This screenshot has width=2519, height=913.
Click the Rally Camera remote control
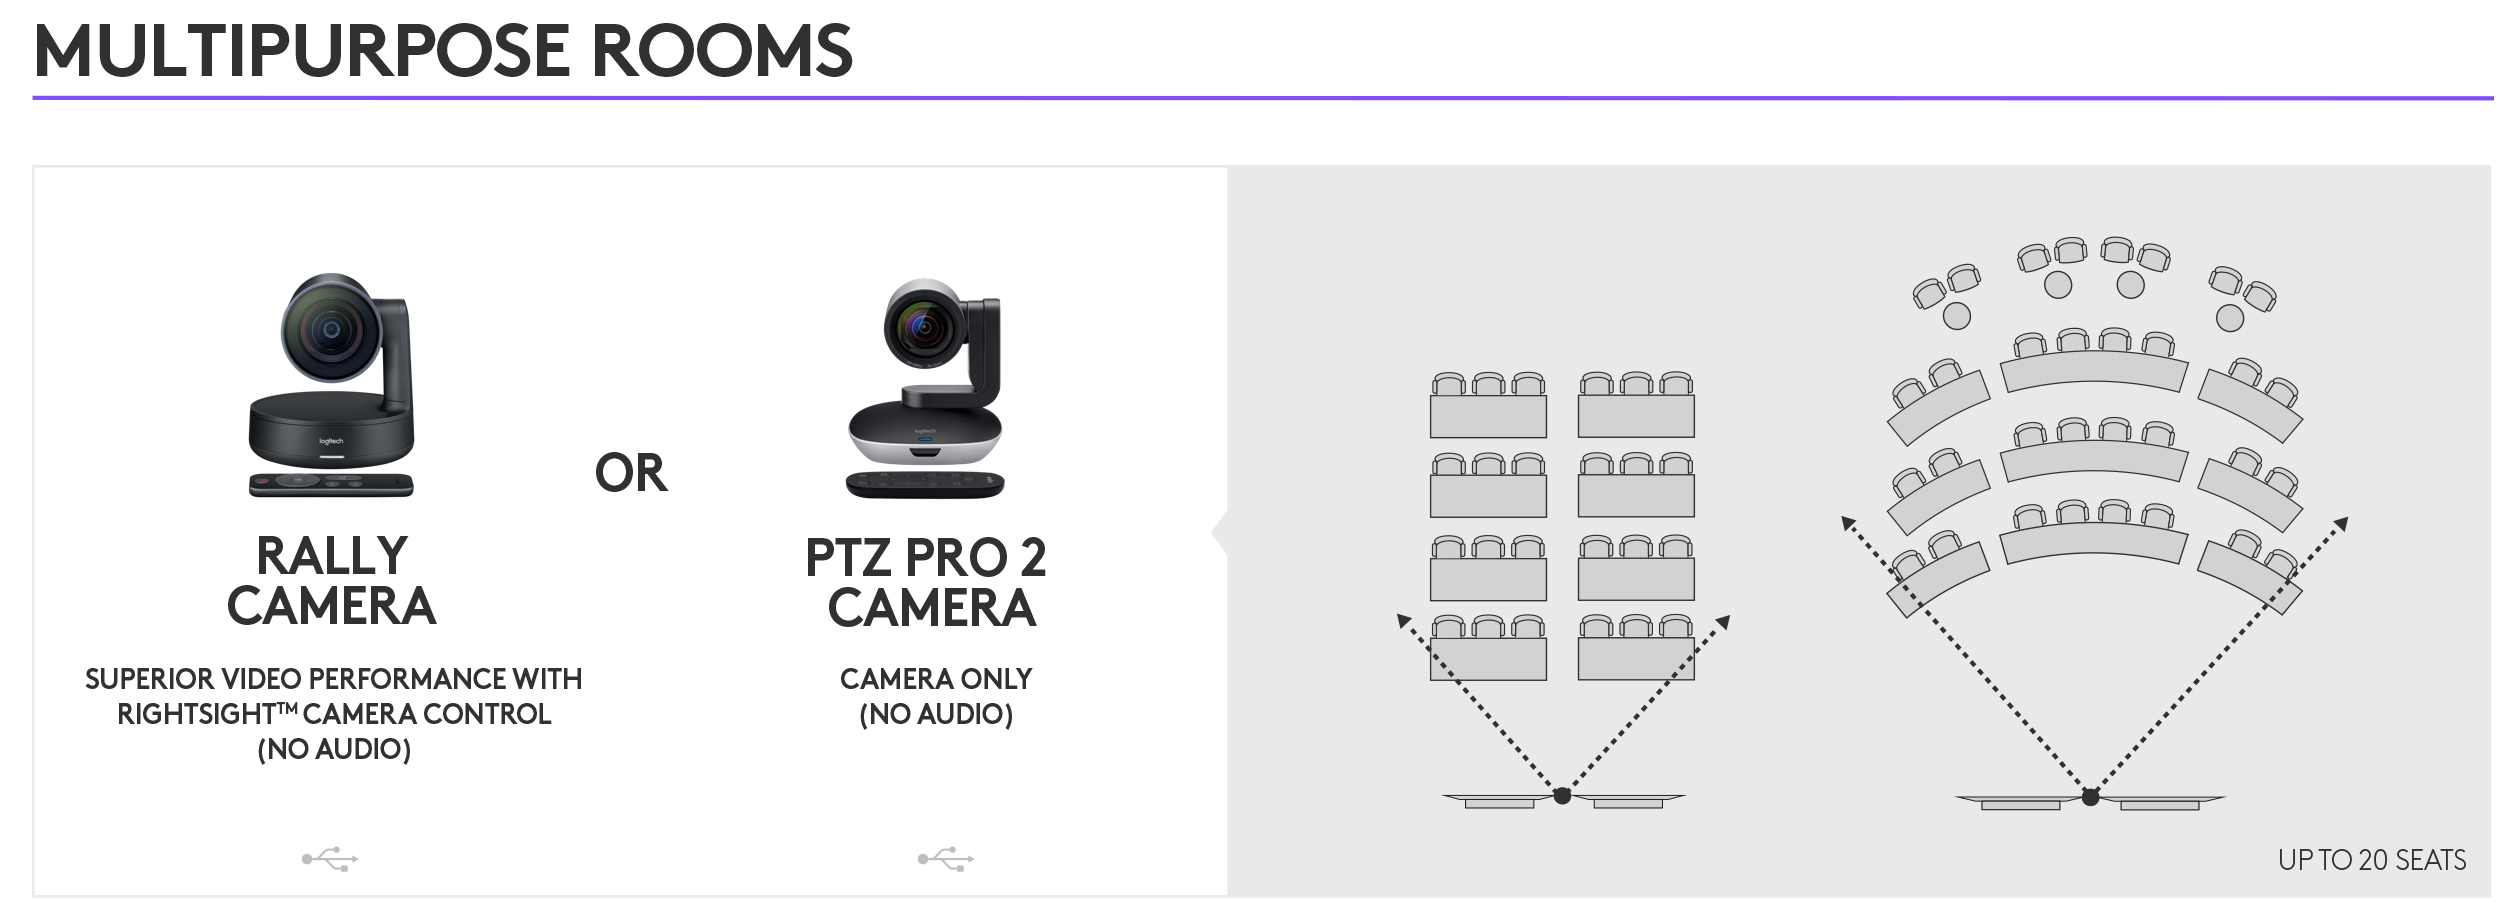(x=331, y=484)
